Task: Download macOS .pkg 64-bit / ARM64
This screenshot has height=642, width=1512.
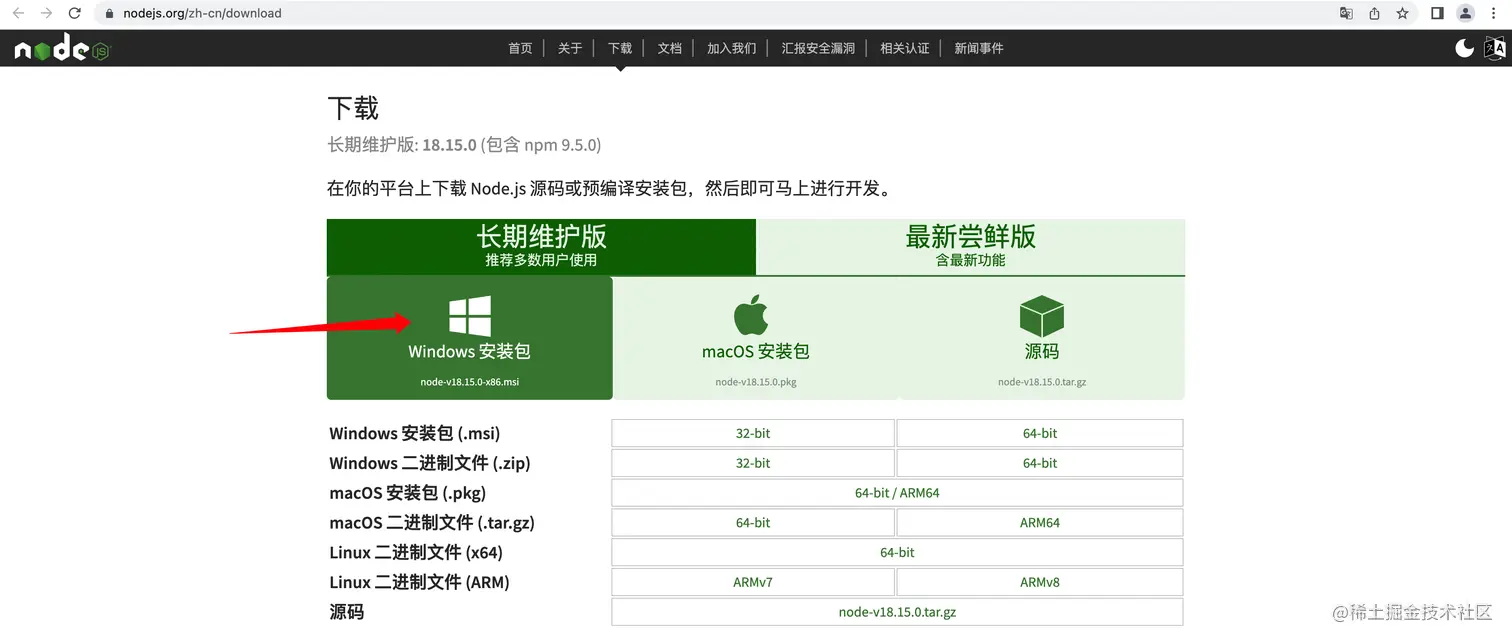Action: (897, 493)
